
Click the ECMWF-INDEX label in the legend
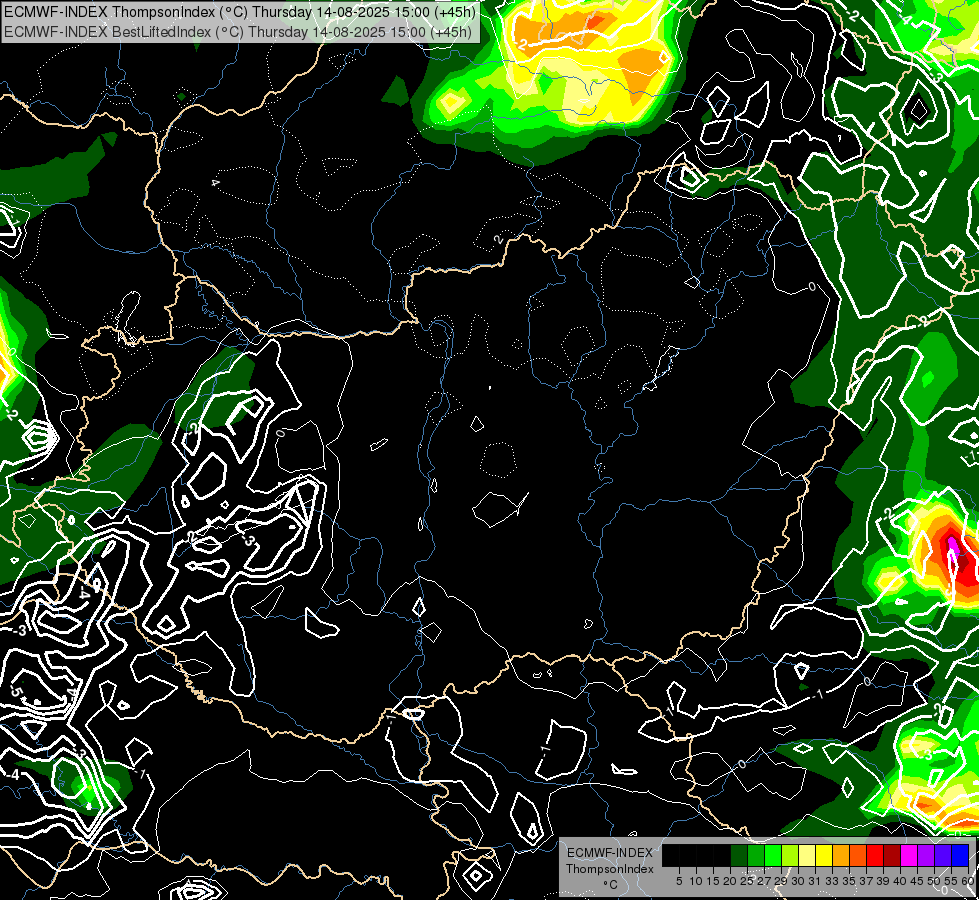click(610, 853)
